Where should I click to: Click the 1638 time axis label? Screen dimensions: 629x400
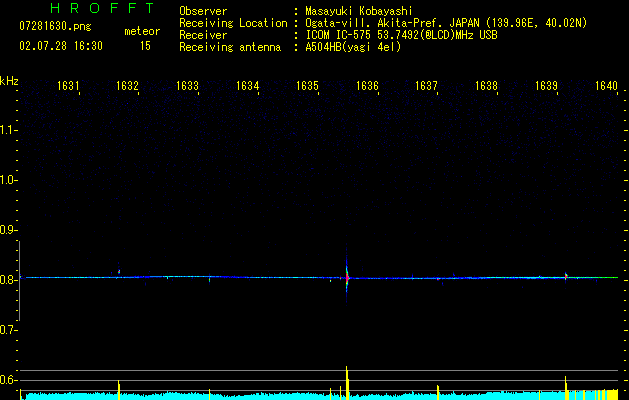pyautogui.click(x=487, y=85)
